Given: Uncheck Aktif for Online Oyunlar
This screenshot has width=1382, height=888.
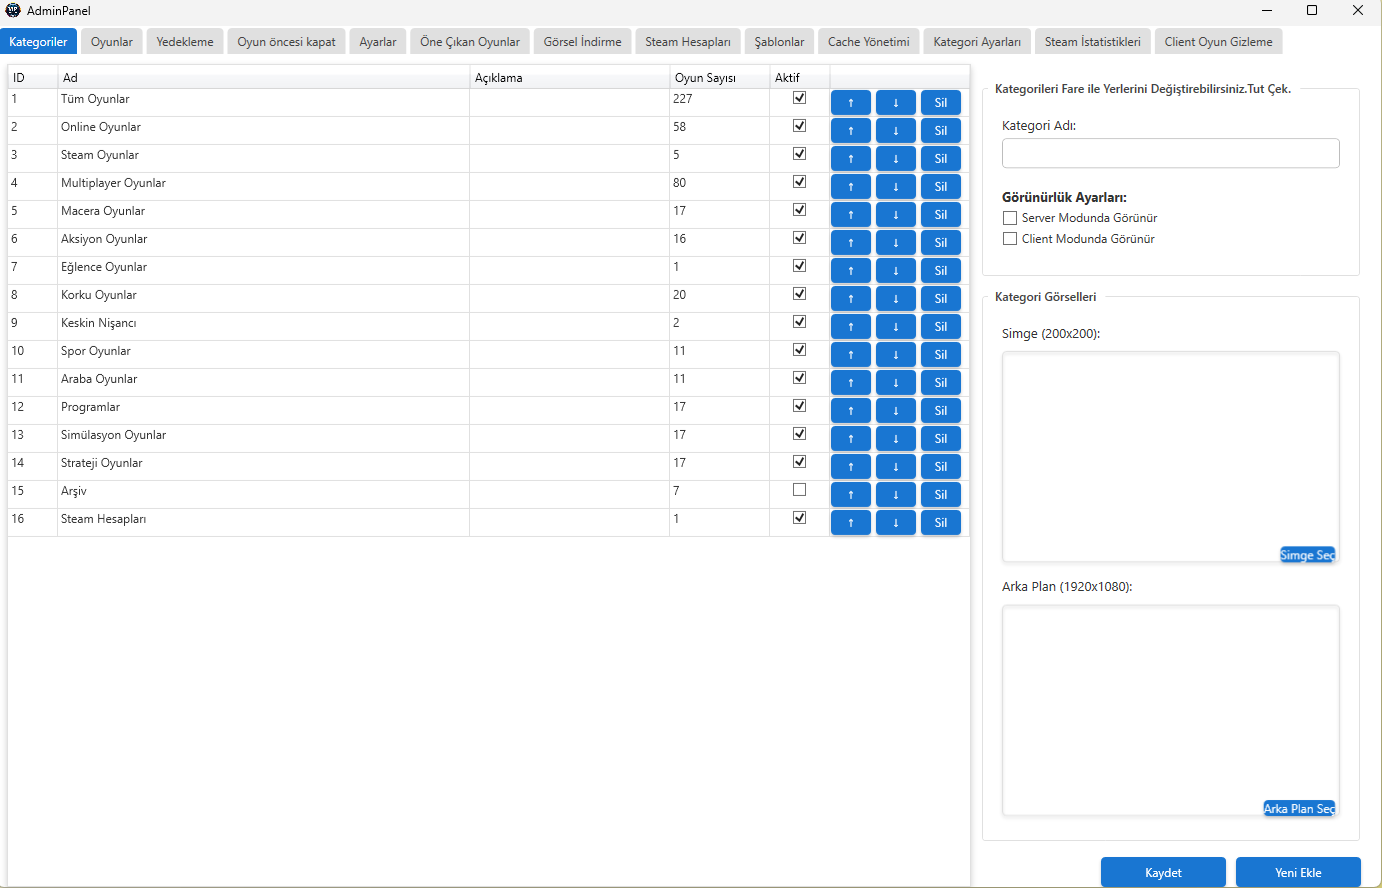Looking at the screenshot, I should tap(799, 126).
